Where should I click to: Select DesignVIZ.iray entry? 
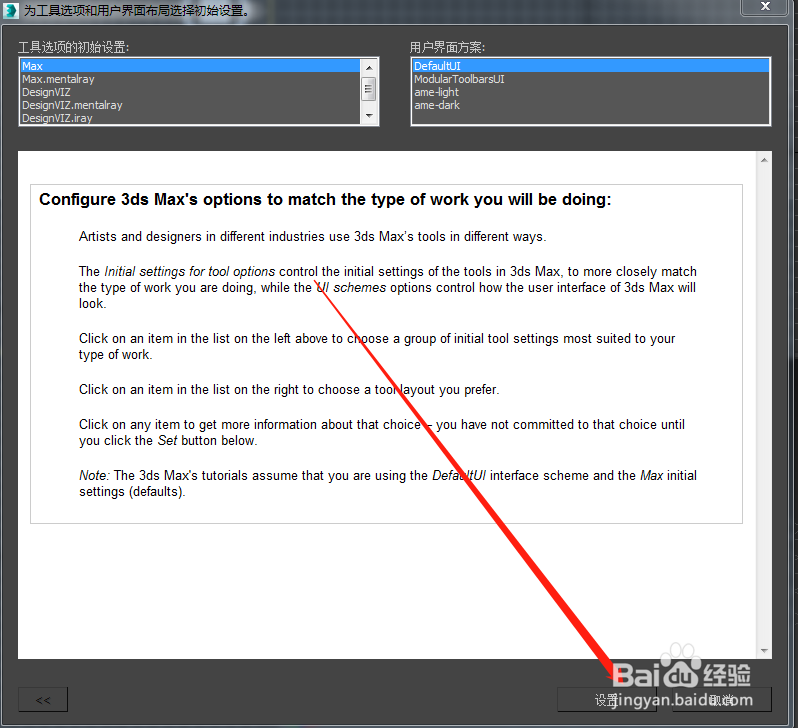point(190,118)
